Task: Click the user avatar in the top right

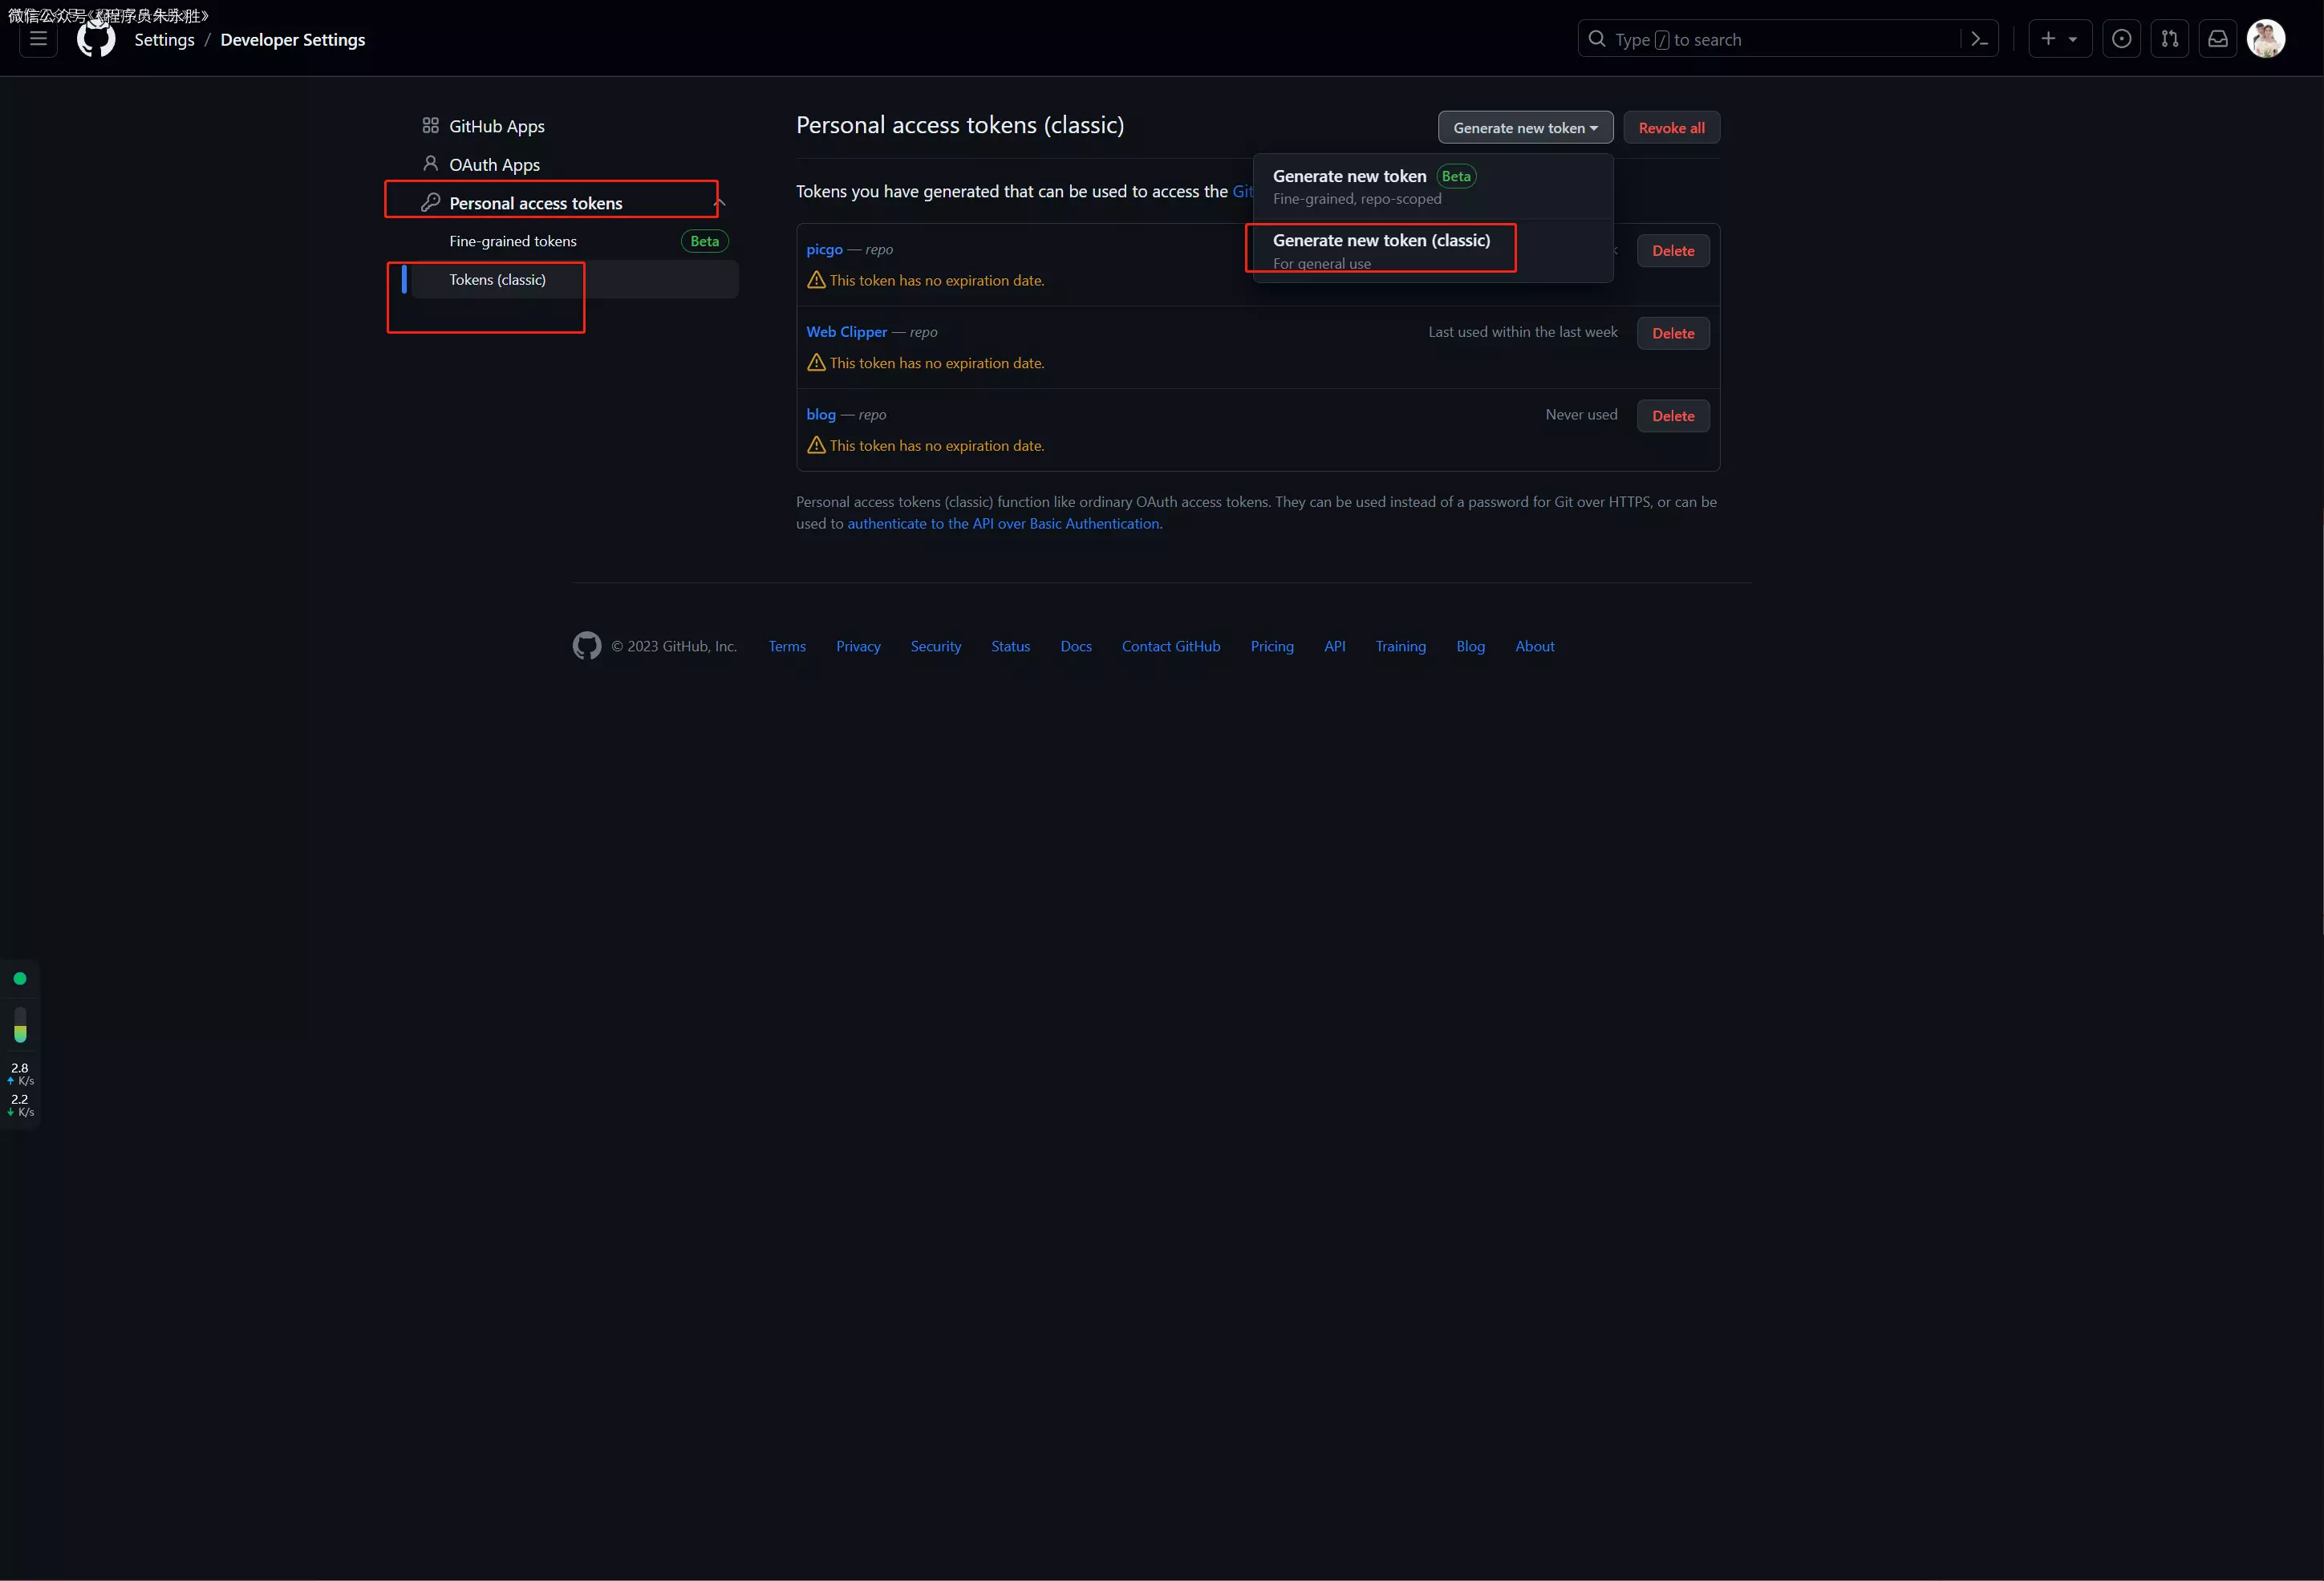Action: click(x=2265, y=39)
